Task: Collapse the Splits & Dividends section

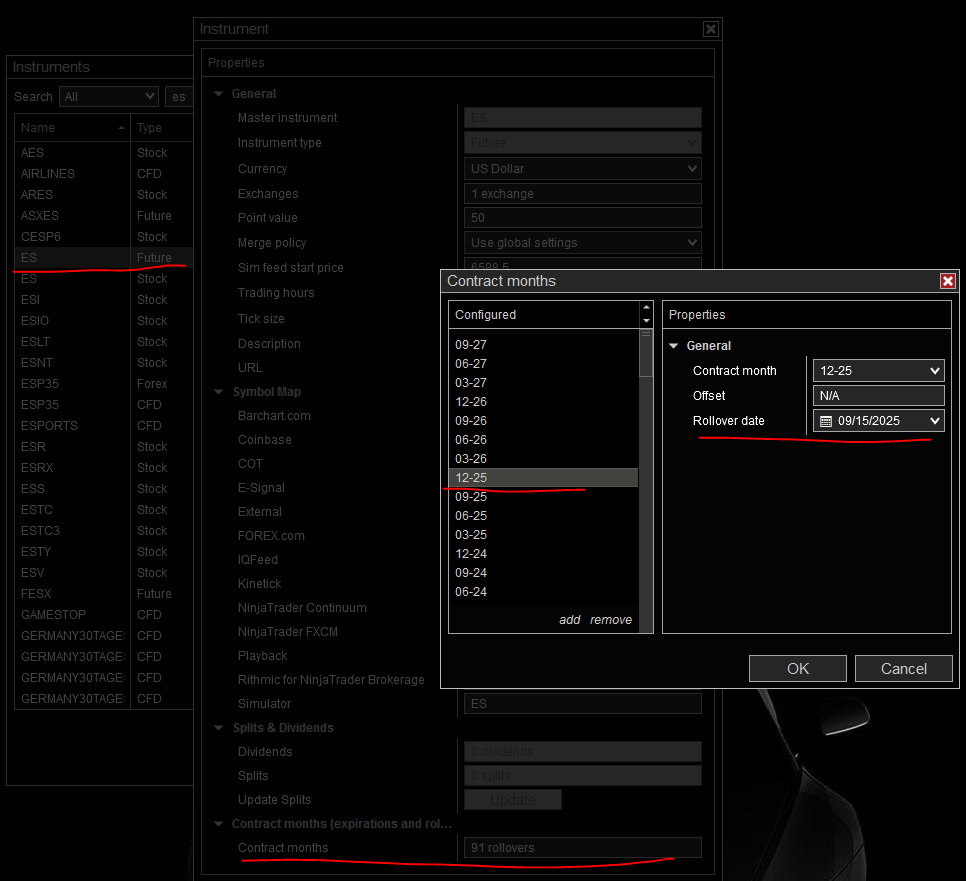Action: 219,728
